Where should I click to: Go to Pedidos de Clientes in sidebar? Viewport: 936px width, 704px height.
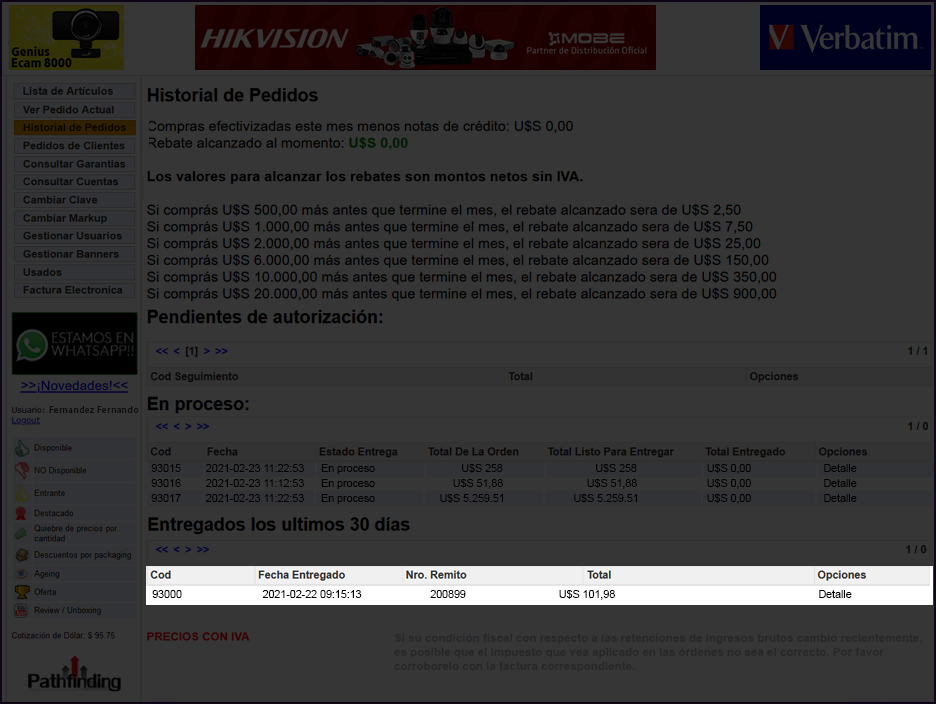74,146
